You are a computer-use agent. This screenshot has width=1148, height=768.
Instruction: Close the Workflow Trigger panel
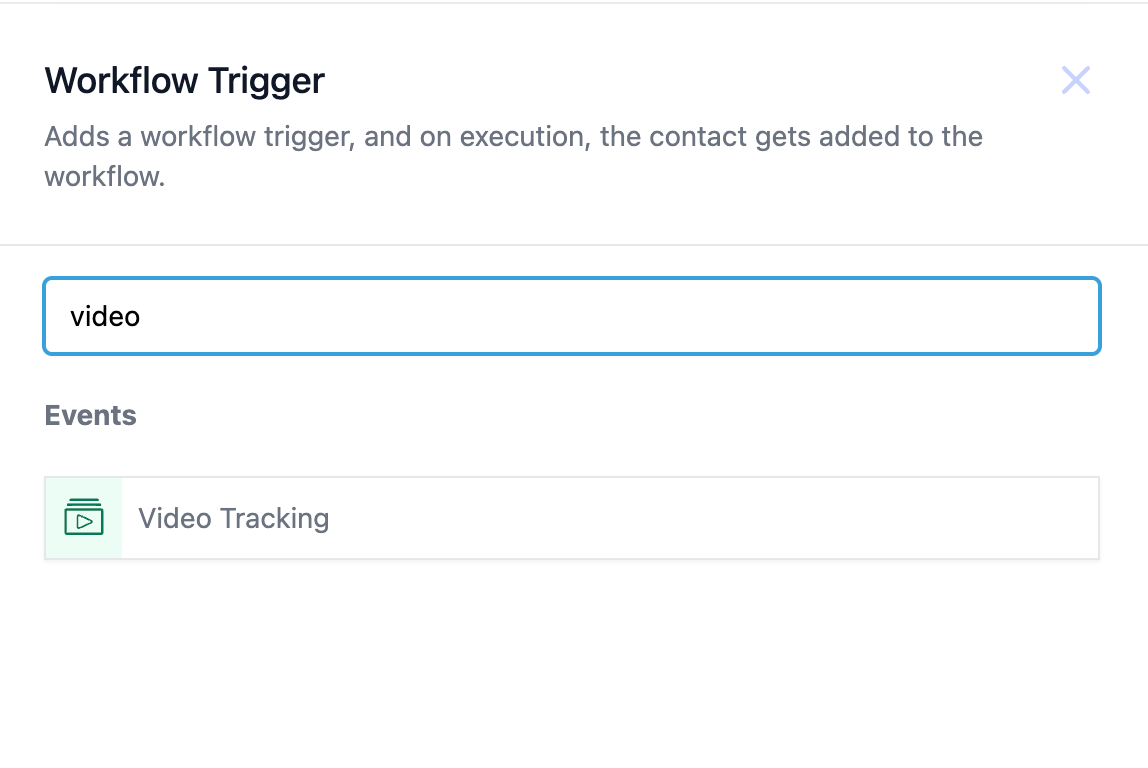click(1075, 80)
